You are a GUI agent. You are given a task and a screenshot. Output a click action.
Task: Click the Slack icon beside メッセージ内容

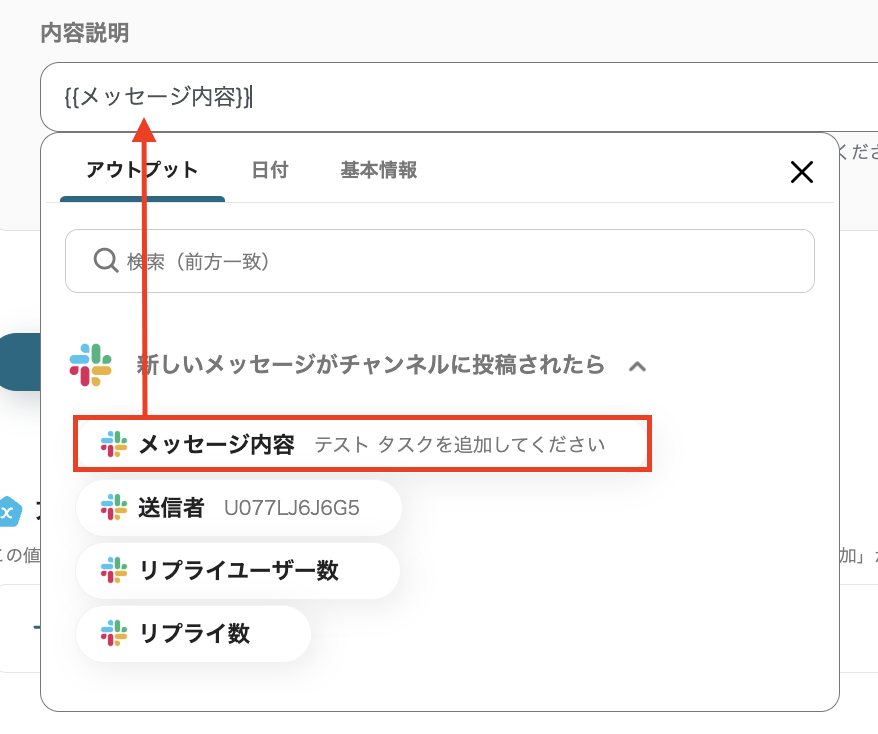pyautogui.click(x=114, y=444)
